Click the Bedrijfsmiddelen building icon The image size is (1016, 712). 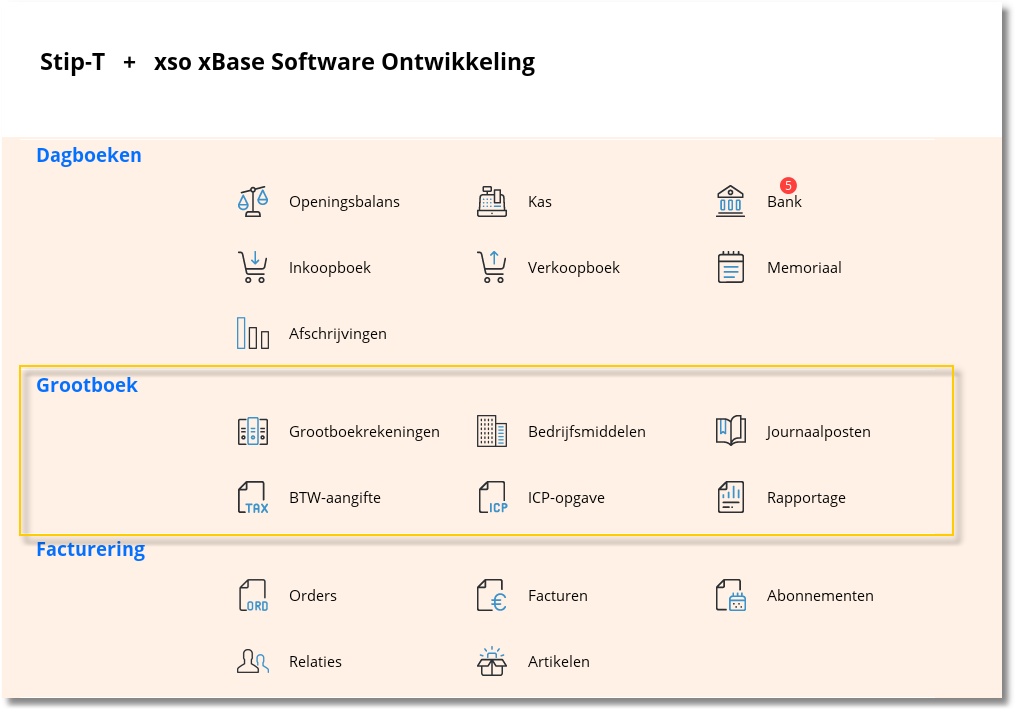click(x=492, y=432)
